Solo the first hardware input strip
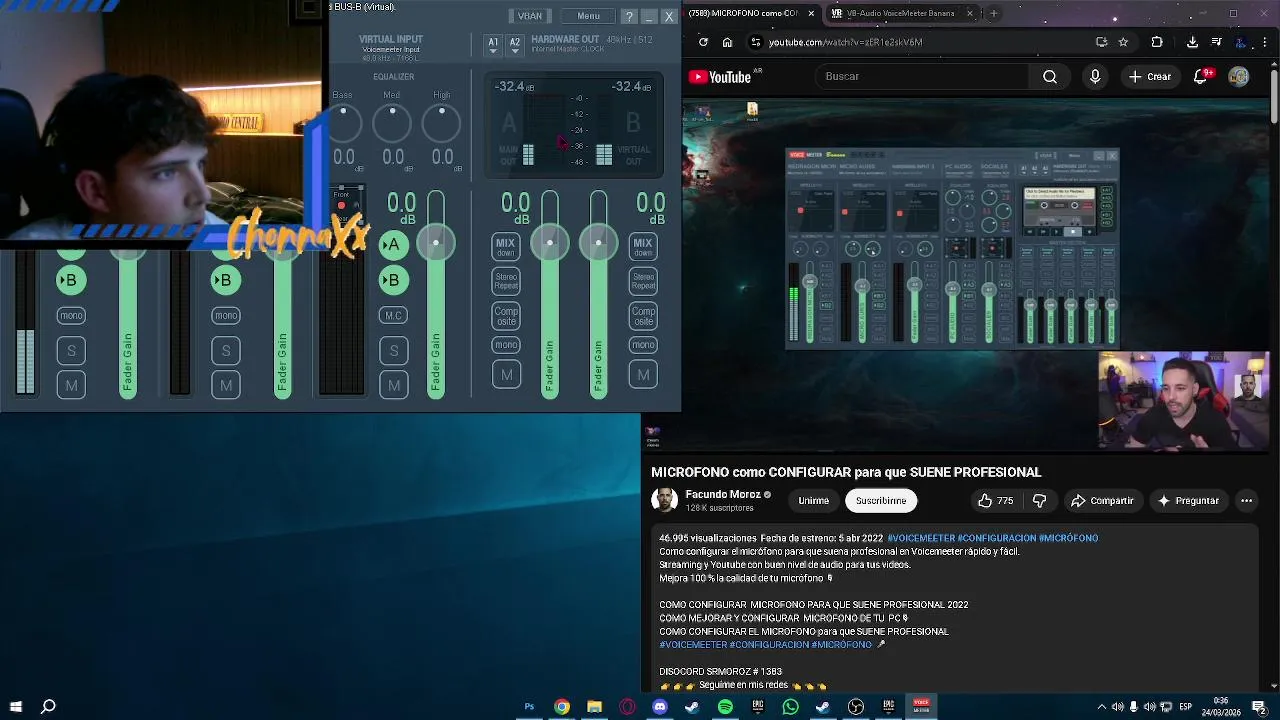Image resolution: width=1280 pixels, height=720 pixels. tap(71, 351)
